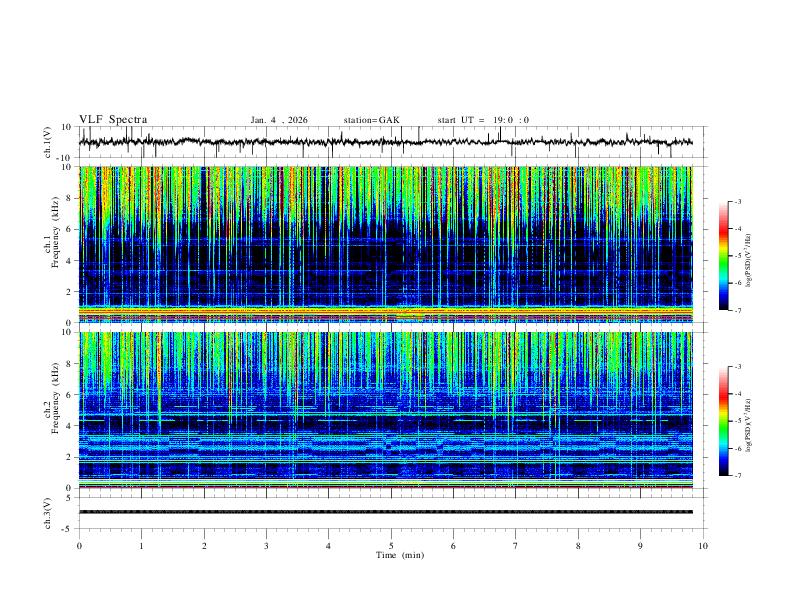Click the "VLF Spectra" title text
Screen dimensions: 792x612
point(113,120)
